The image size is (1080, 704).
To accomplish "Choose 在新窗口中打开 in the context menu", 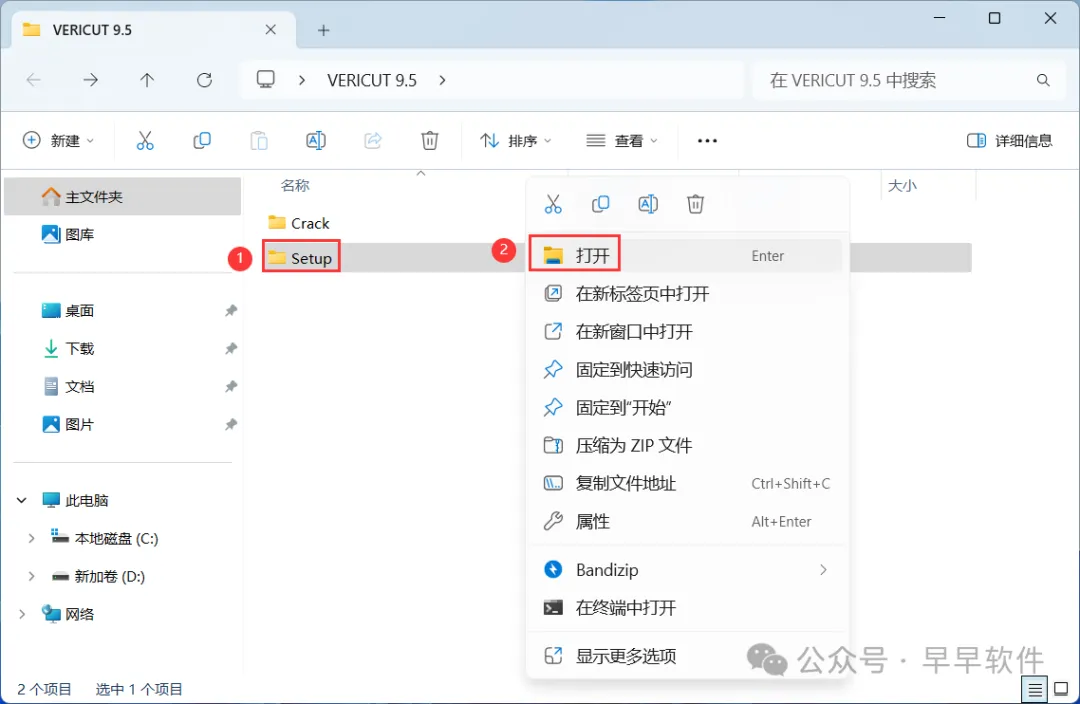I will coord(686,332).
